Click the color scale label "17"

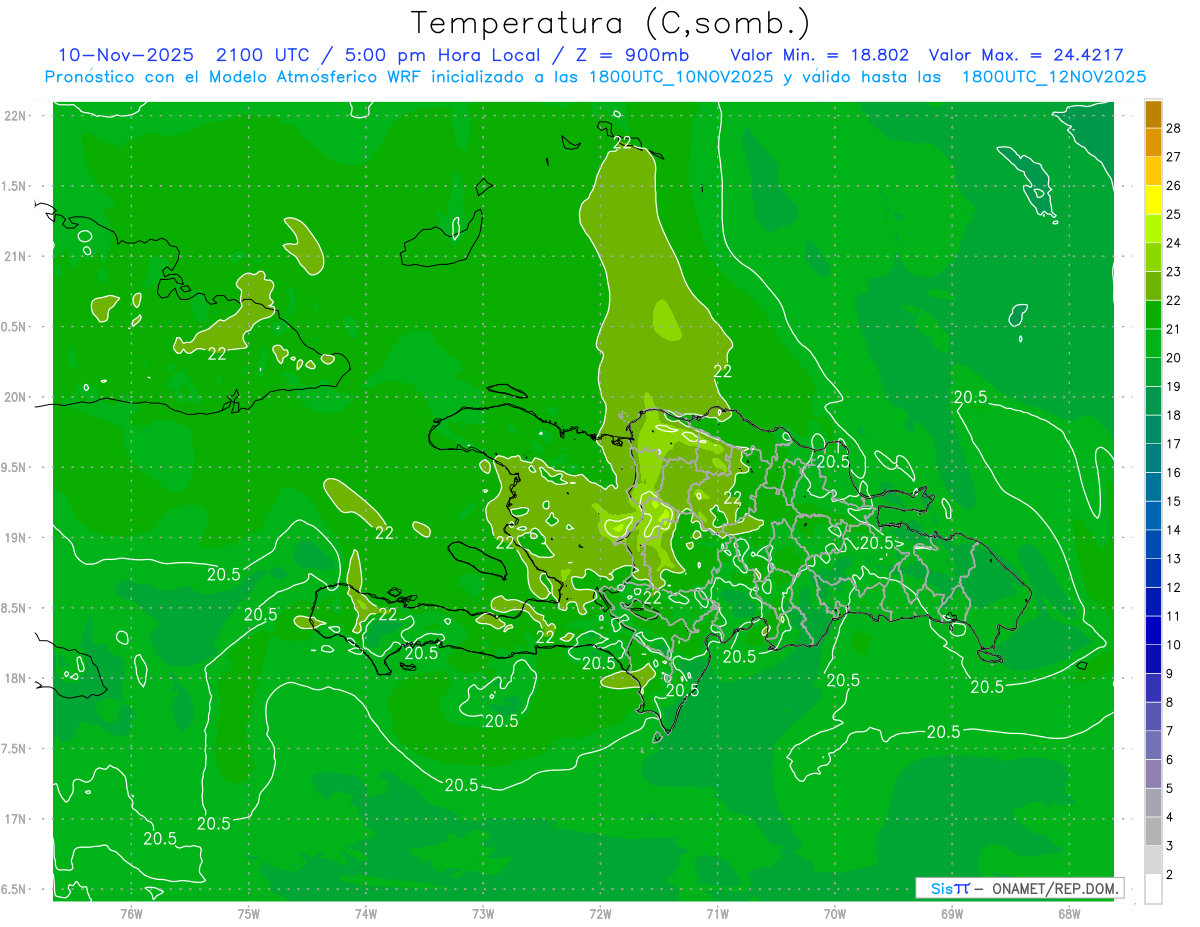tap(1174, 444)
